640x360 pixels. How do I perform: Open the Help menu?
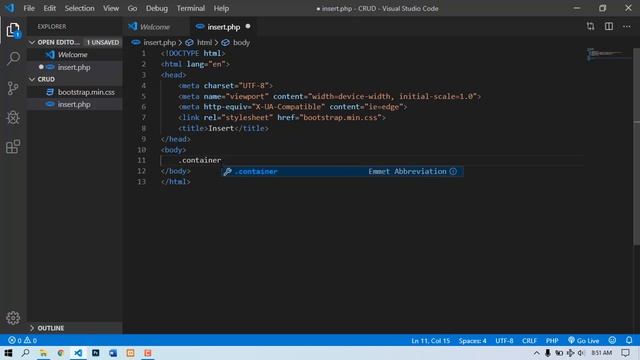click(x=221, y=8)
